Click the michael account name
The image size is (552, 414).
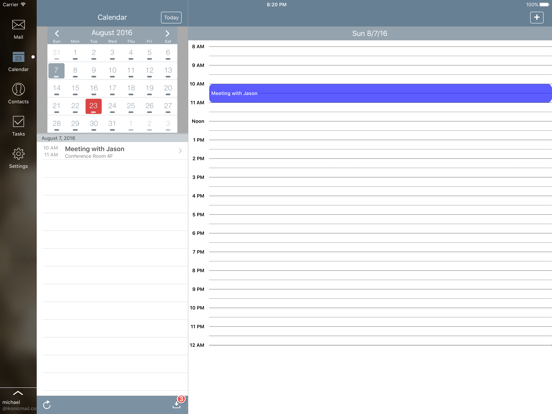tap(11, 402)
